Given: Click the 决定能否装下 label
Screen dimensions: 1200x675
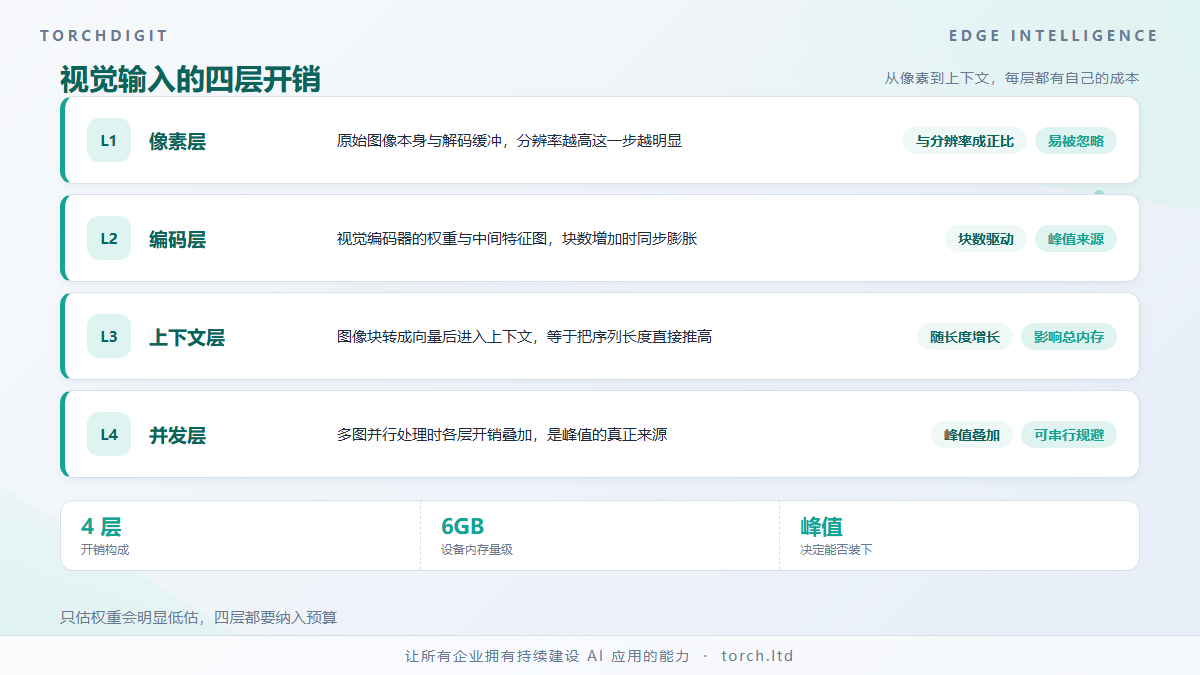Looking at the screenshot, I should pyautogui.click(x=836, y=550).
